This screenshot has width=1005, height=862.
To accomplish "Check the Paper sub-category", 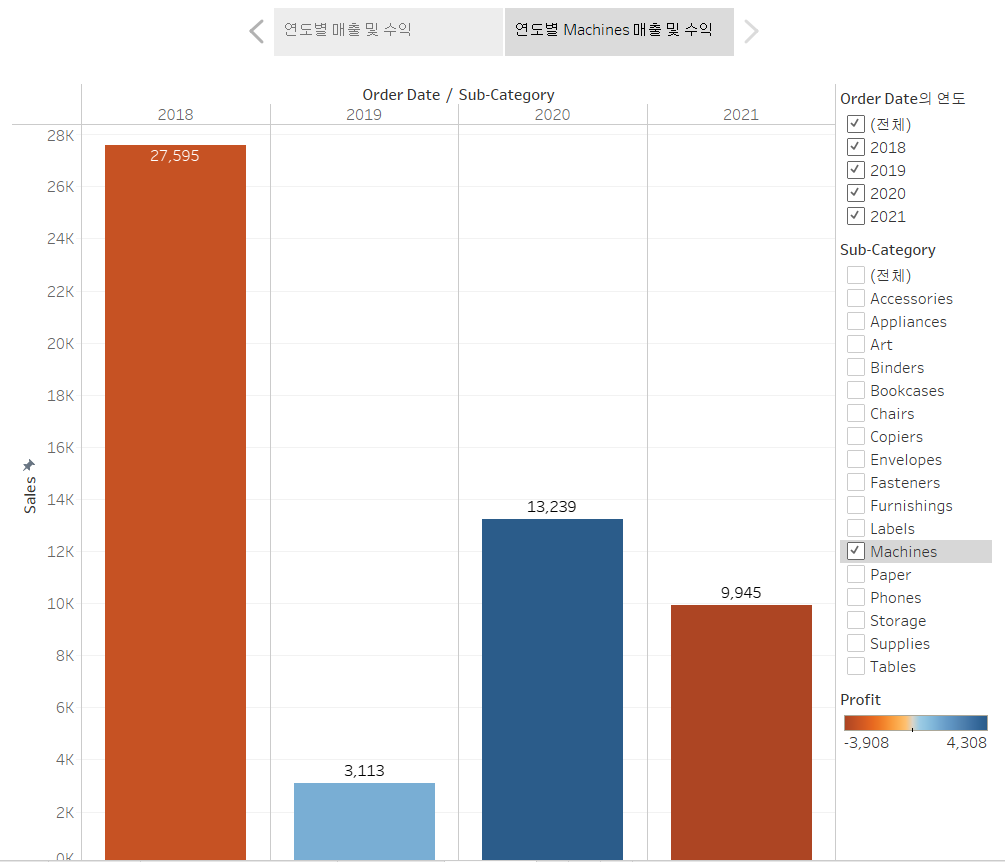I will point(856,574).
